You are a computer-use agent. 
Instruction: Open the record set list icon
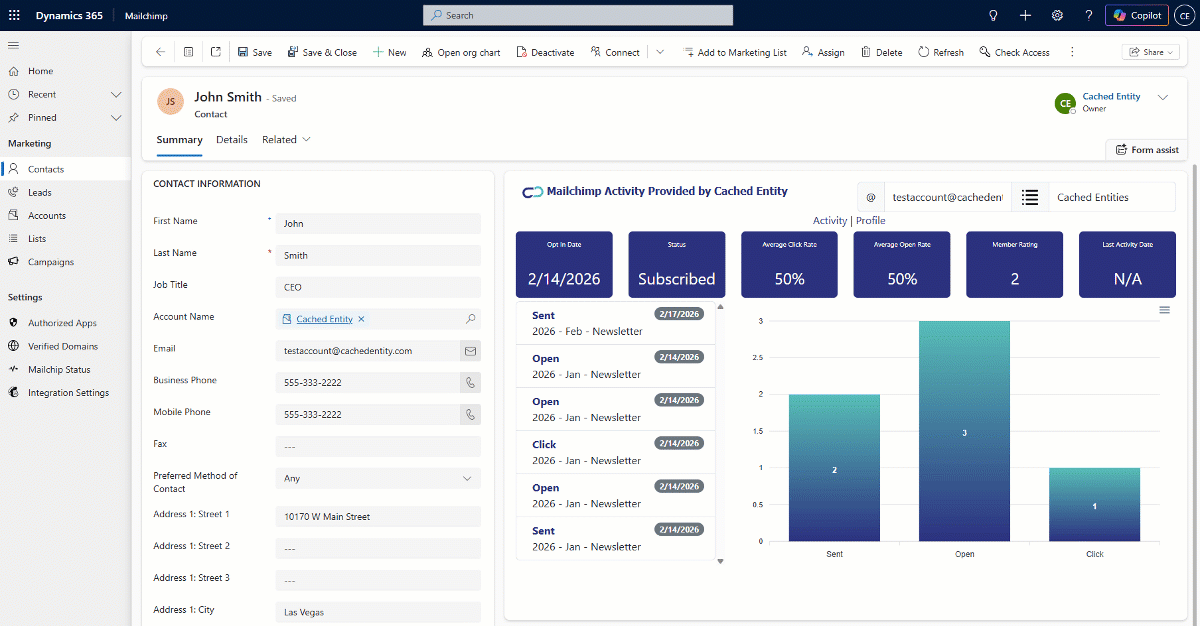[188, 52]
